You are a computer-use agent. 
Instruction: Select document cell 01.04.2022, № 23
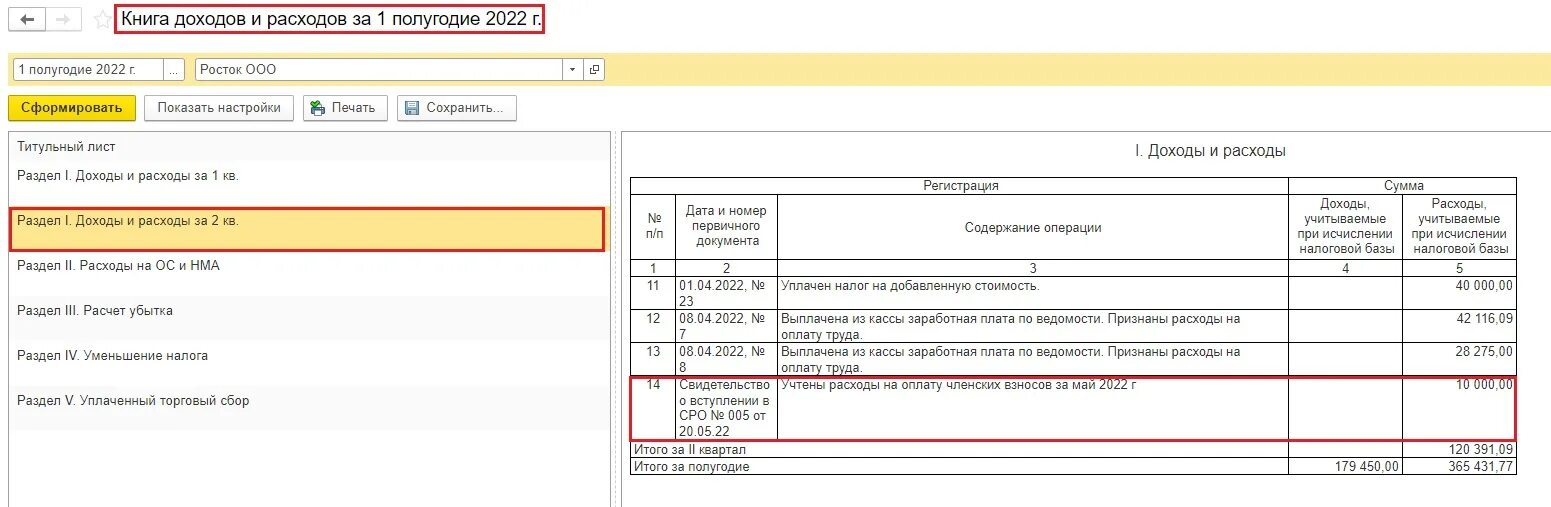coord(727,292)
